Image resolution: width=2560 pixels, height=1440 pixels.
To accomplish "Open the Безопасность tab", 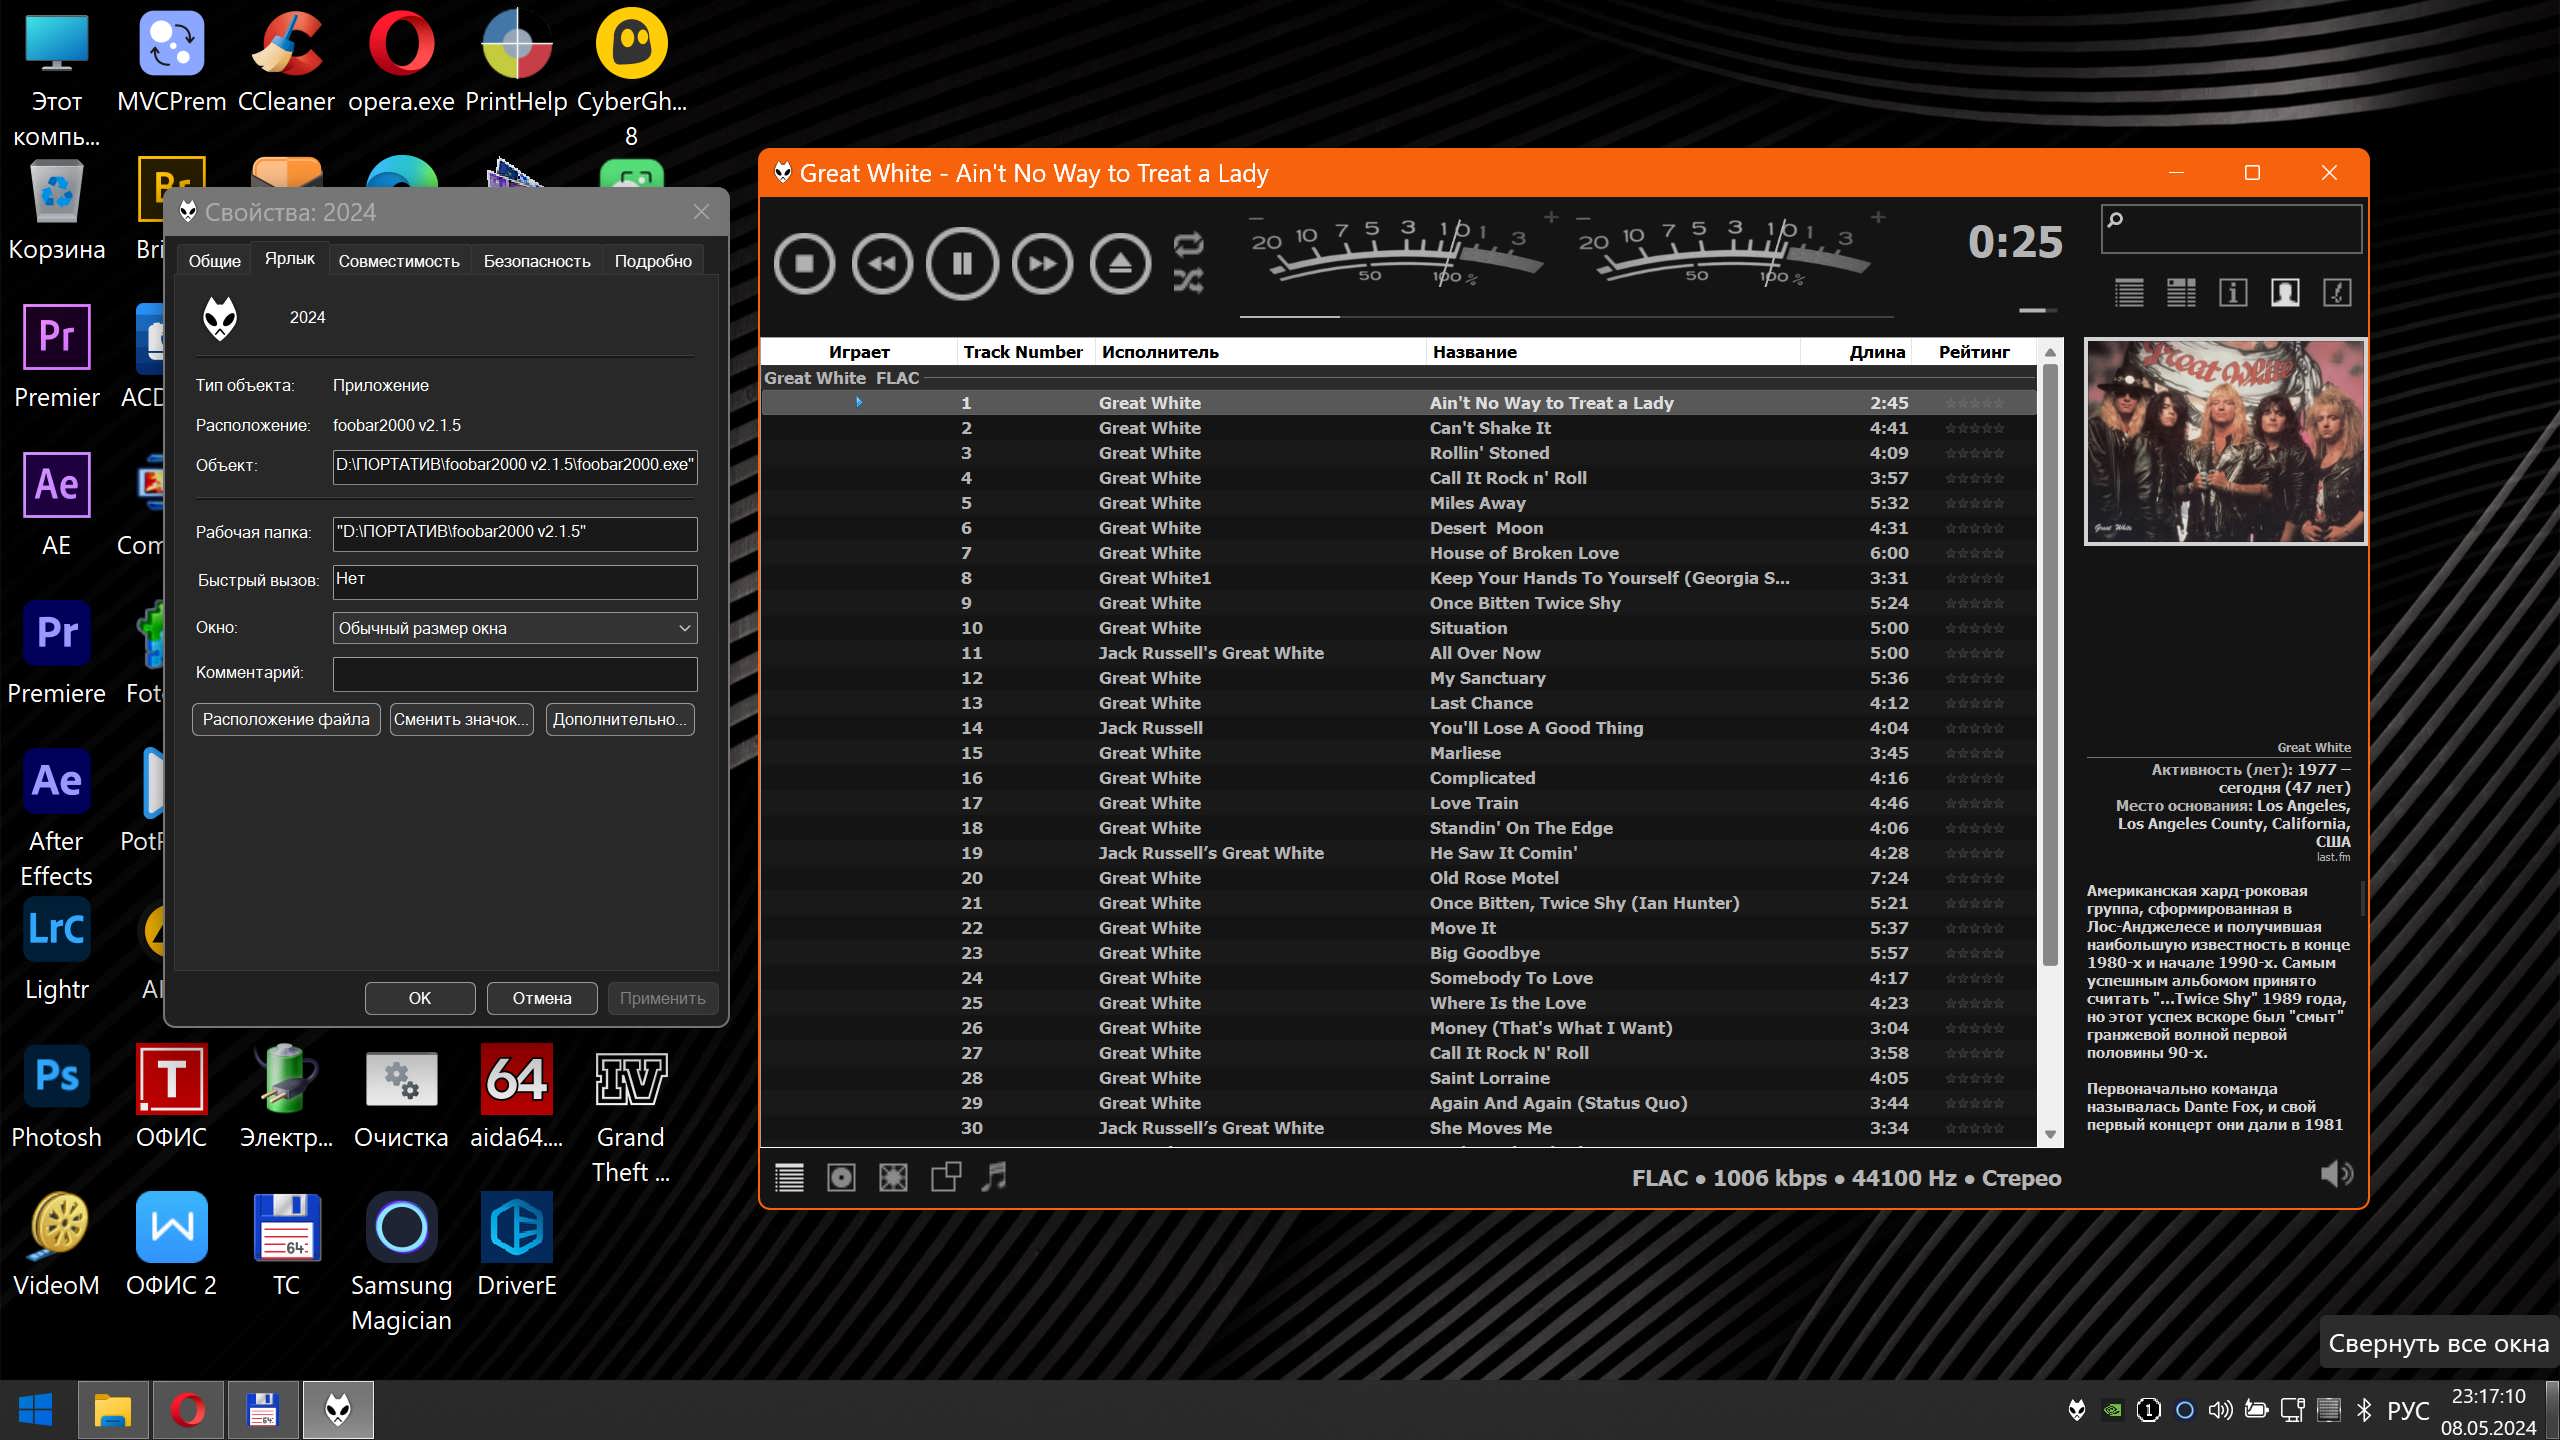I will 537,261.
